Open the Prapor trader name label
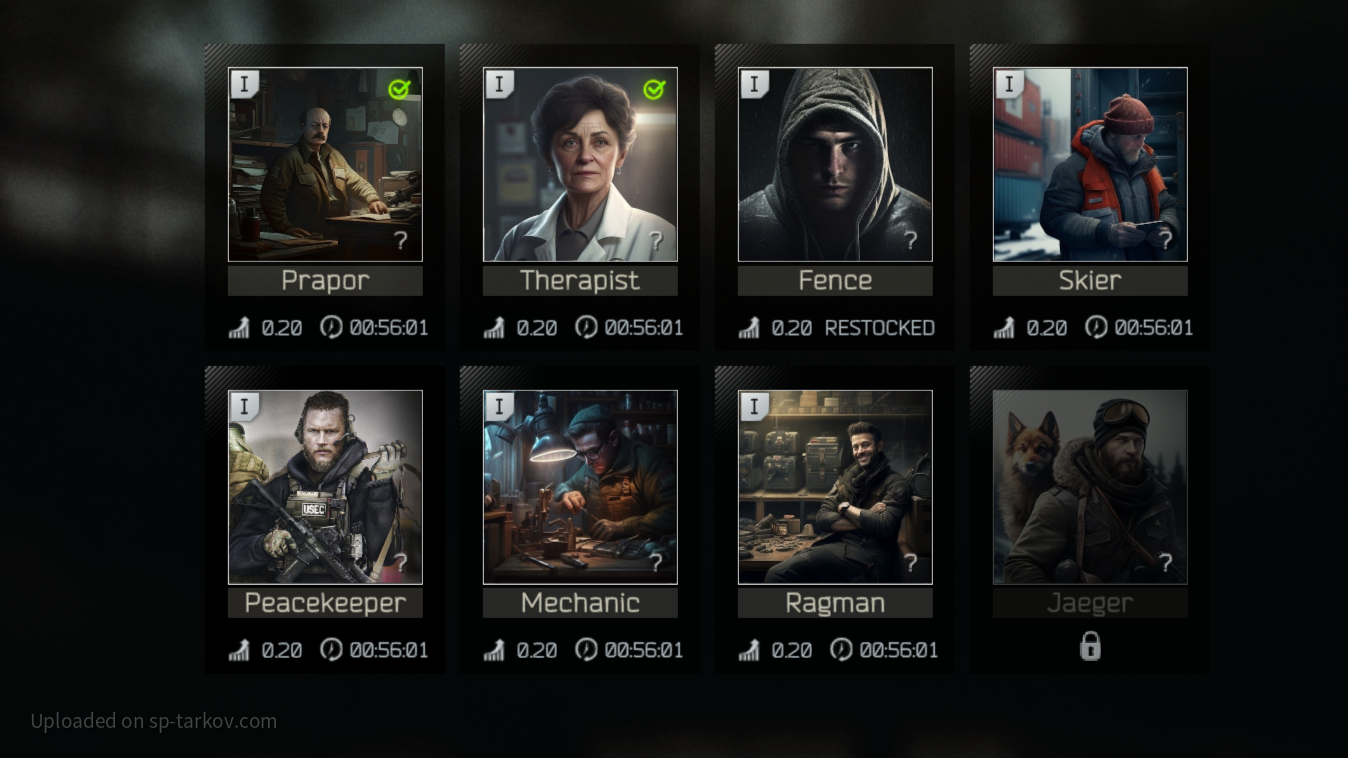1348x758 pixels. click(325, 281)
